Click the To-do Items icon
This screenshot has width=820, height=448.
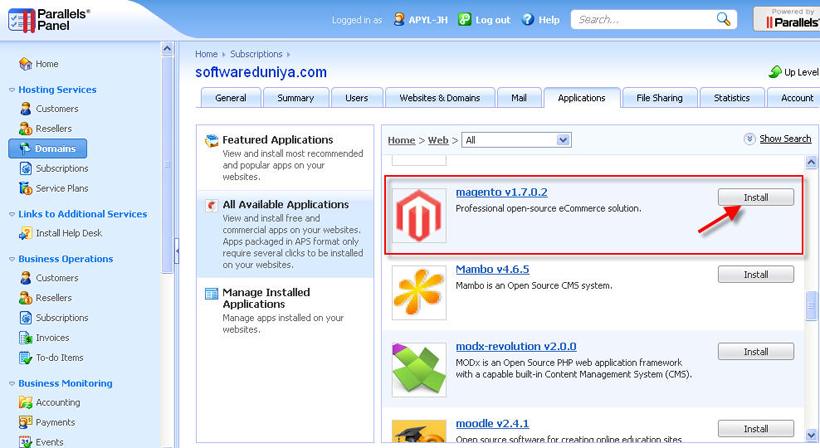[25, 358]
